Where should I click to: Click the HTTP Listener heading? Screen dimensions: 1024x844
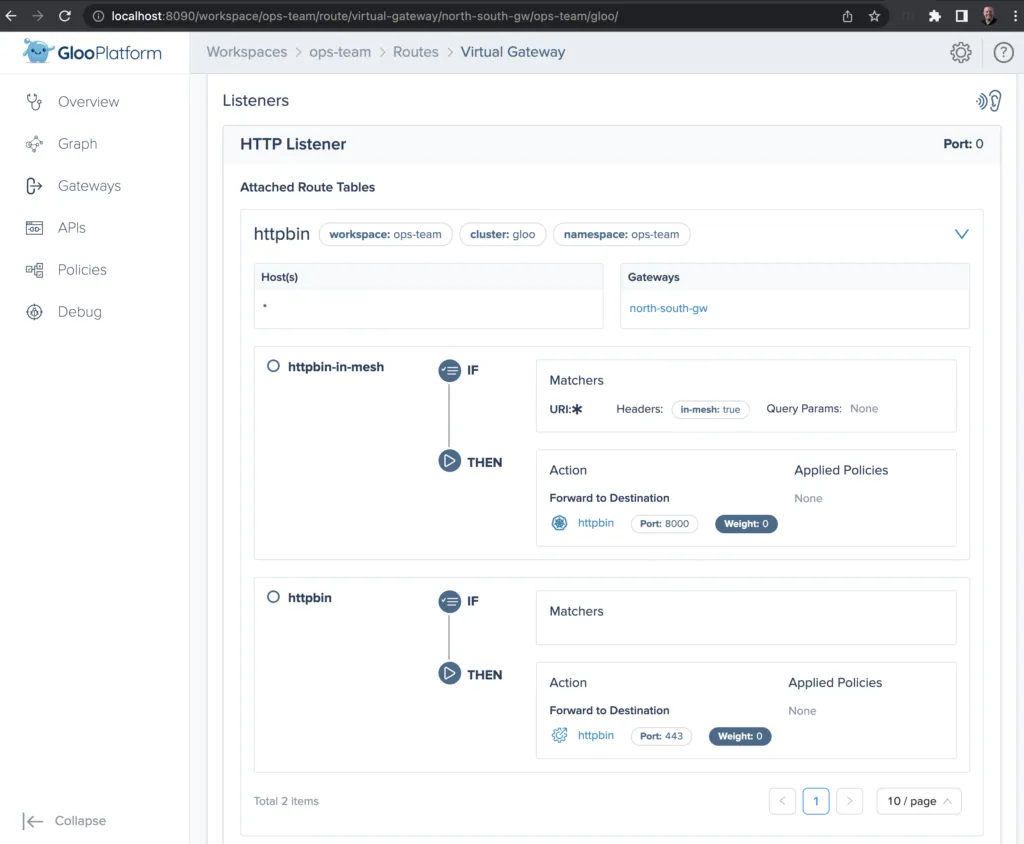tap(293, 144)
